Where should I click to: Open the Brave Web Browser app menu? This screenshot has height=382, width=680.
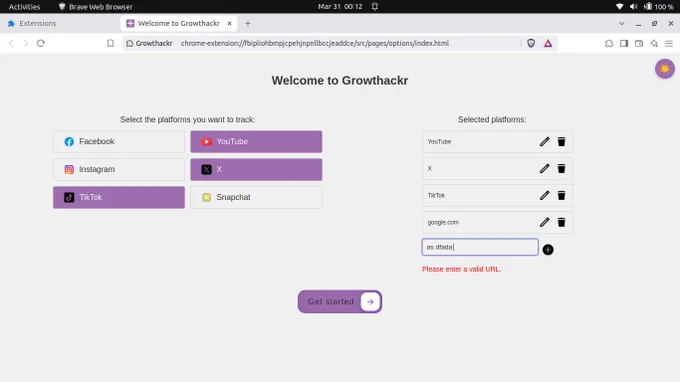tap(95, 7)
